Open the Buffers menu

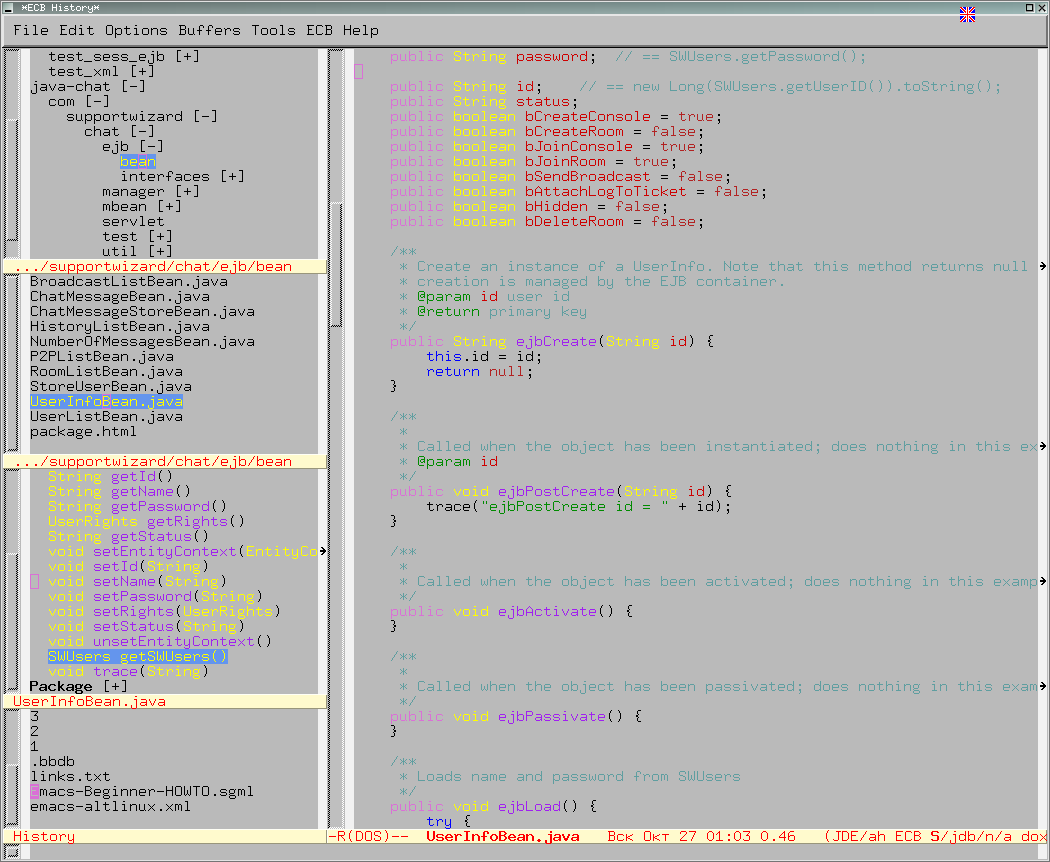[209, 30]
